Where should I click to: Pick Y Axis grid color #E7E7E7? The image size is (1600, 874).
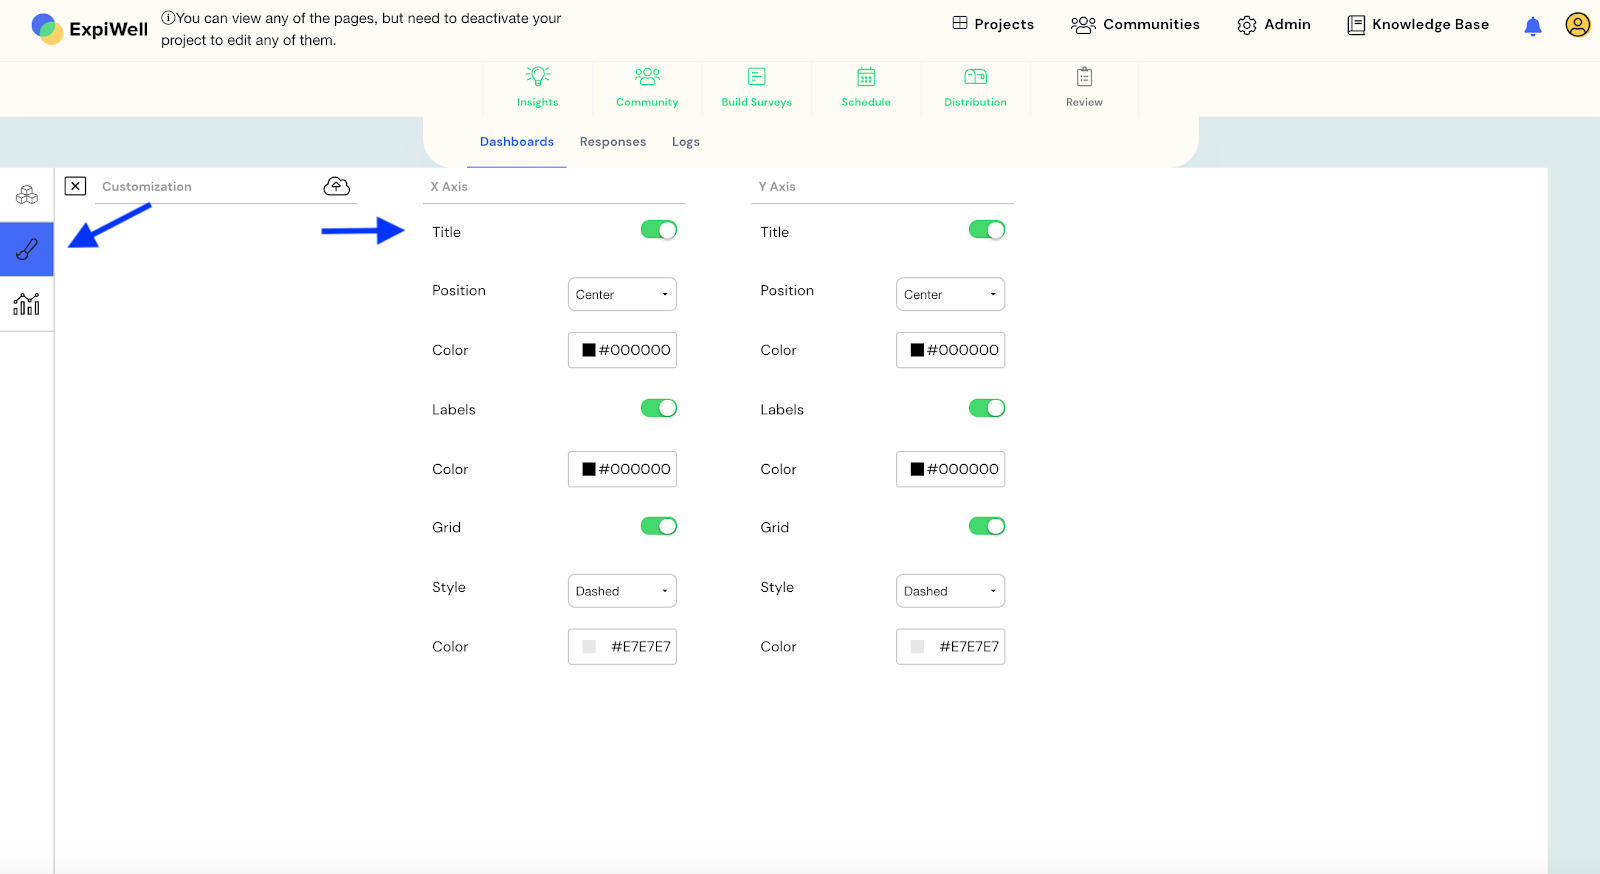pyautogui.click(x=950, y=647)
